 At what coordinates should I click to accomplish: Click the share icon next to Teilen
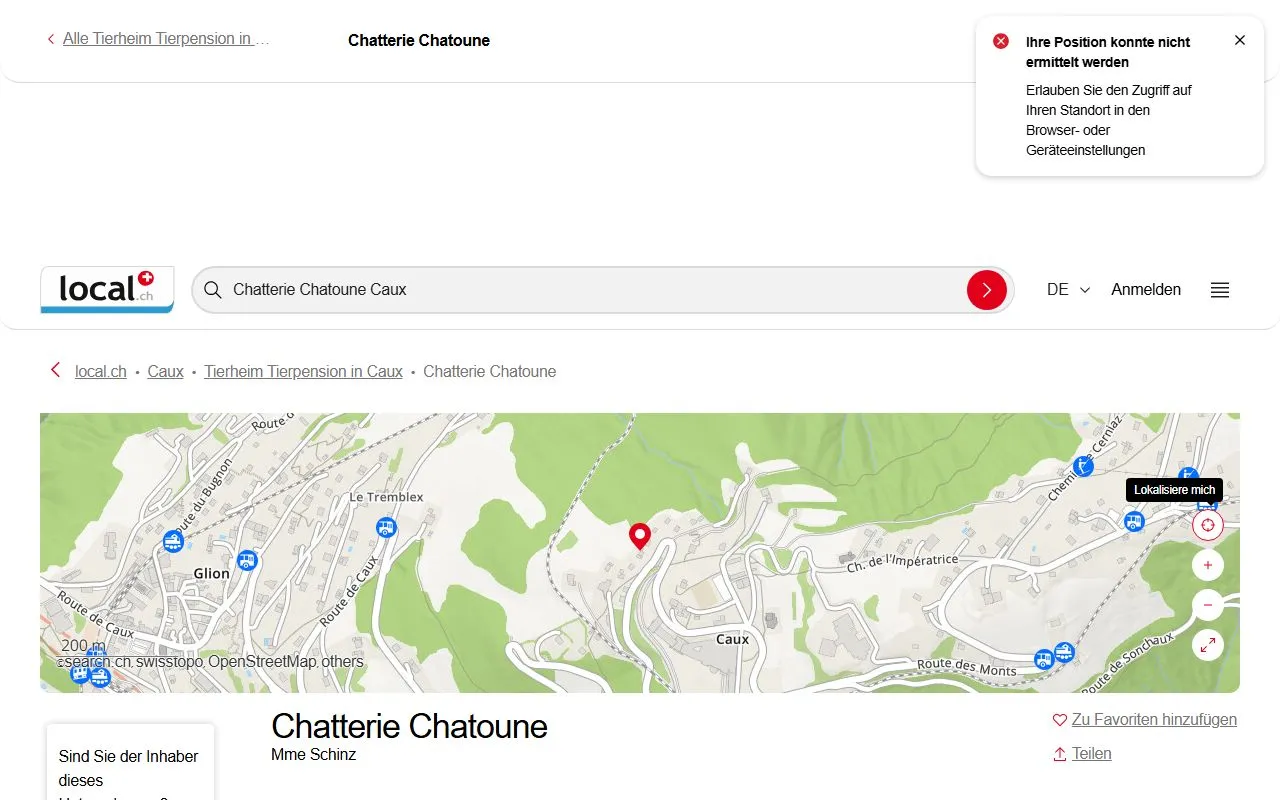click(1059, 753)
